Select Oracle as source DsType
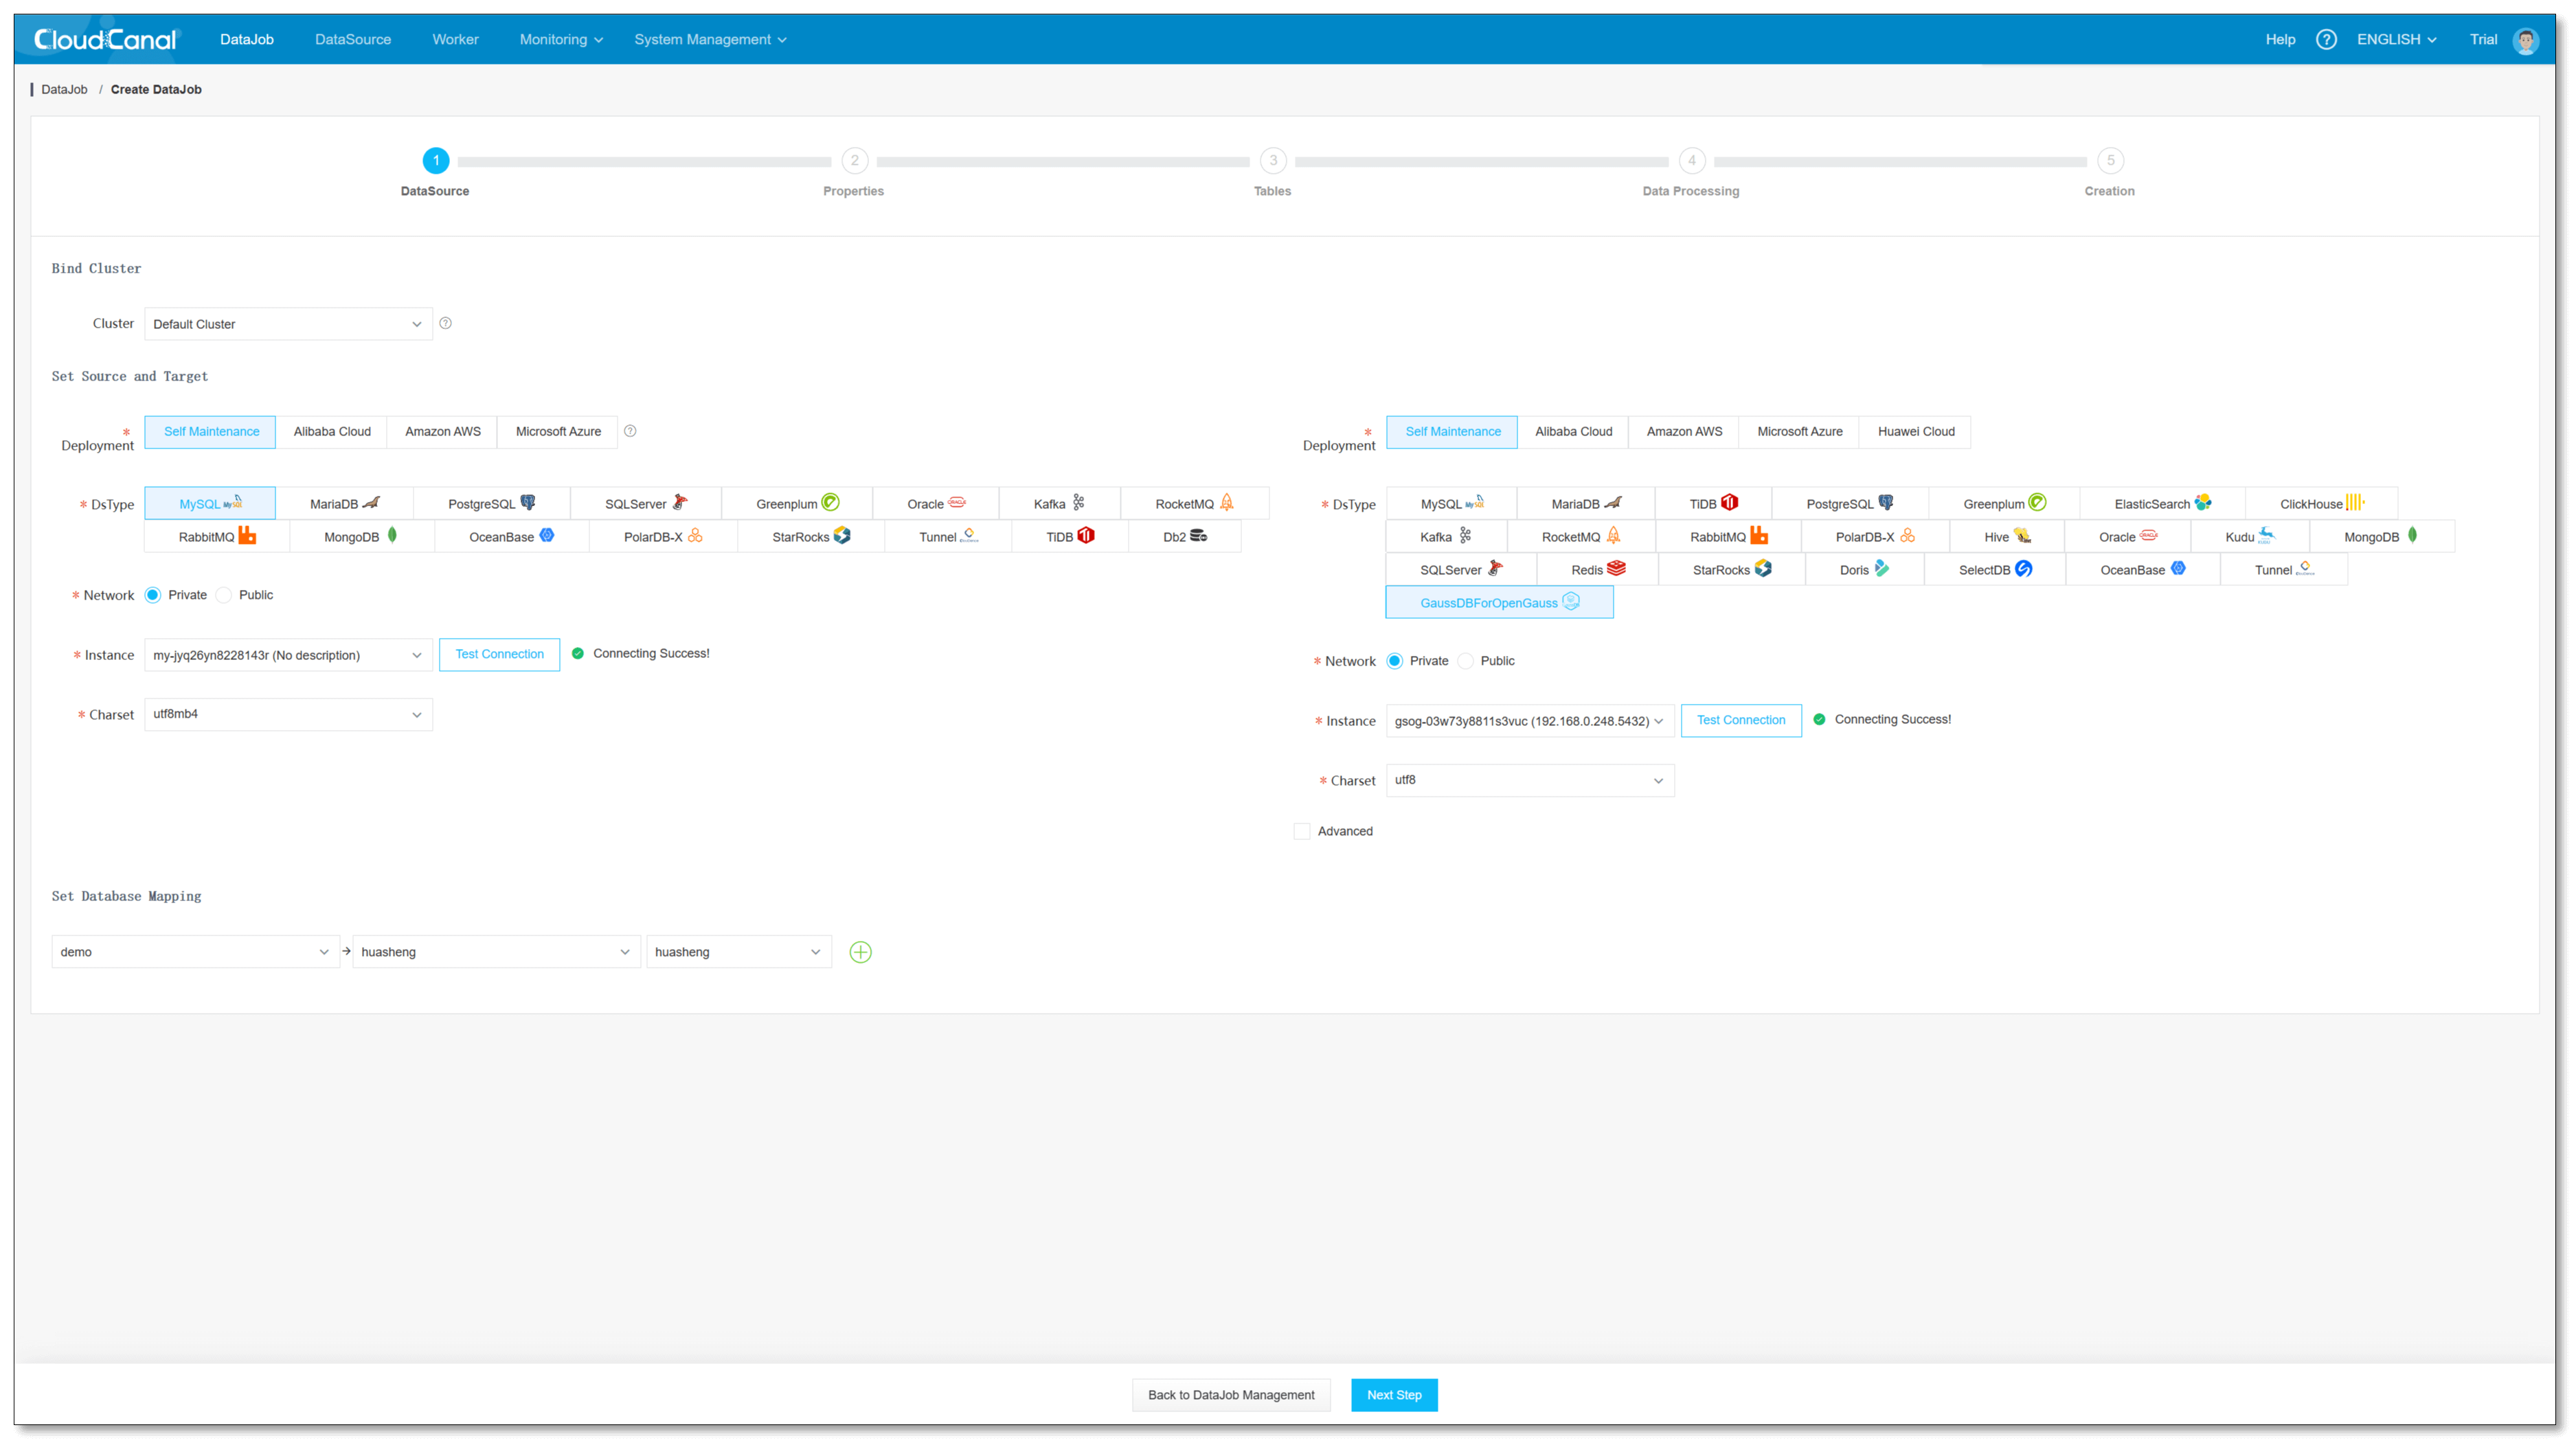 tap(935, 504)
